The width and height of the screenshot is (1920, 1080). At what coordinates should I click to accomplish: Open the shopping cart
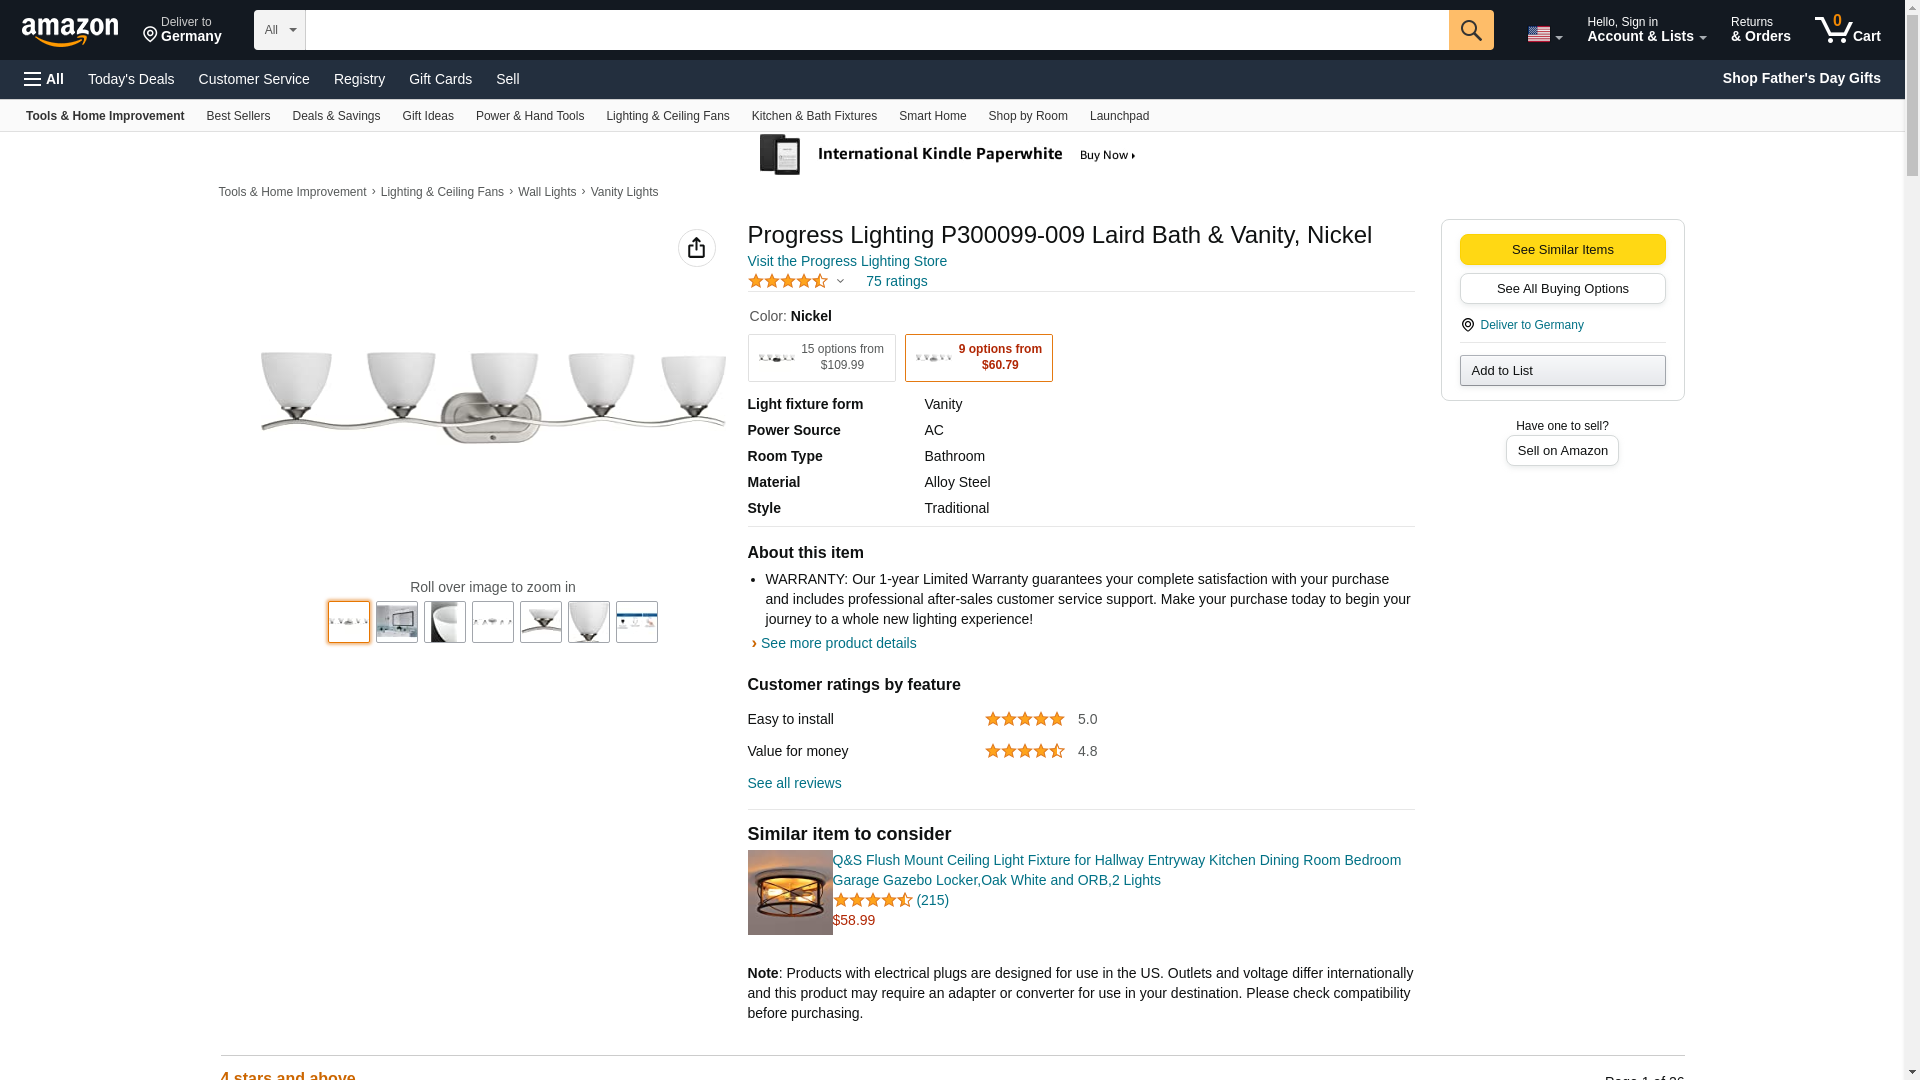pyautogui.click(x=1847, y=30)
